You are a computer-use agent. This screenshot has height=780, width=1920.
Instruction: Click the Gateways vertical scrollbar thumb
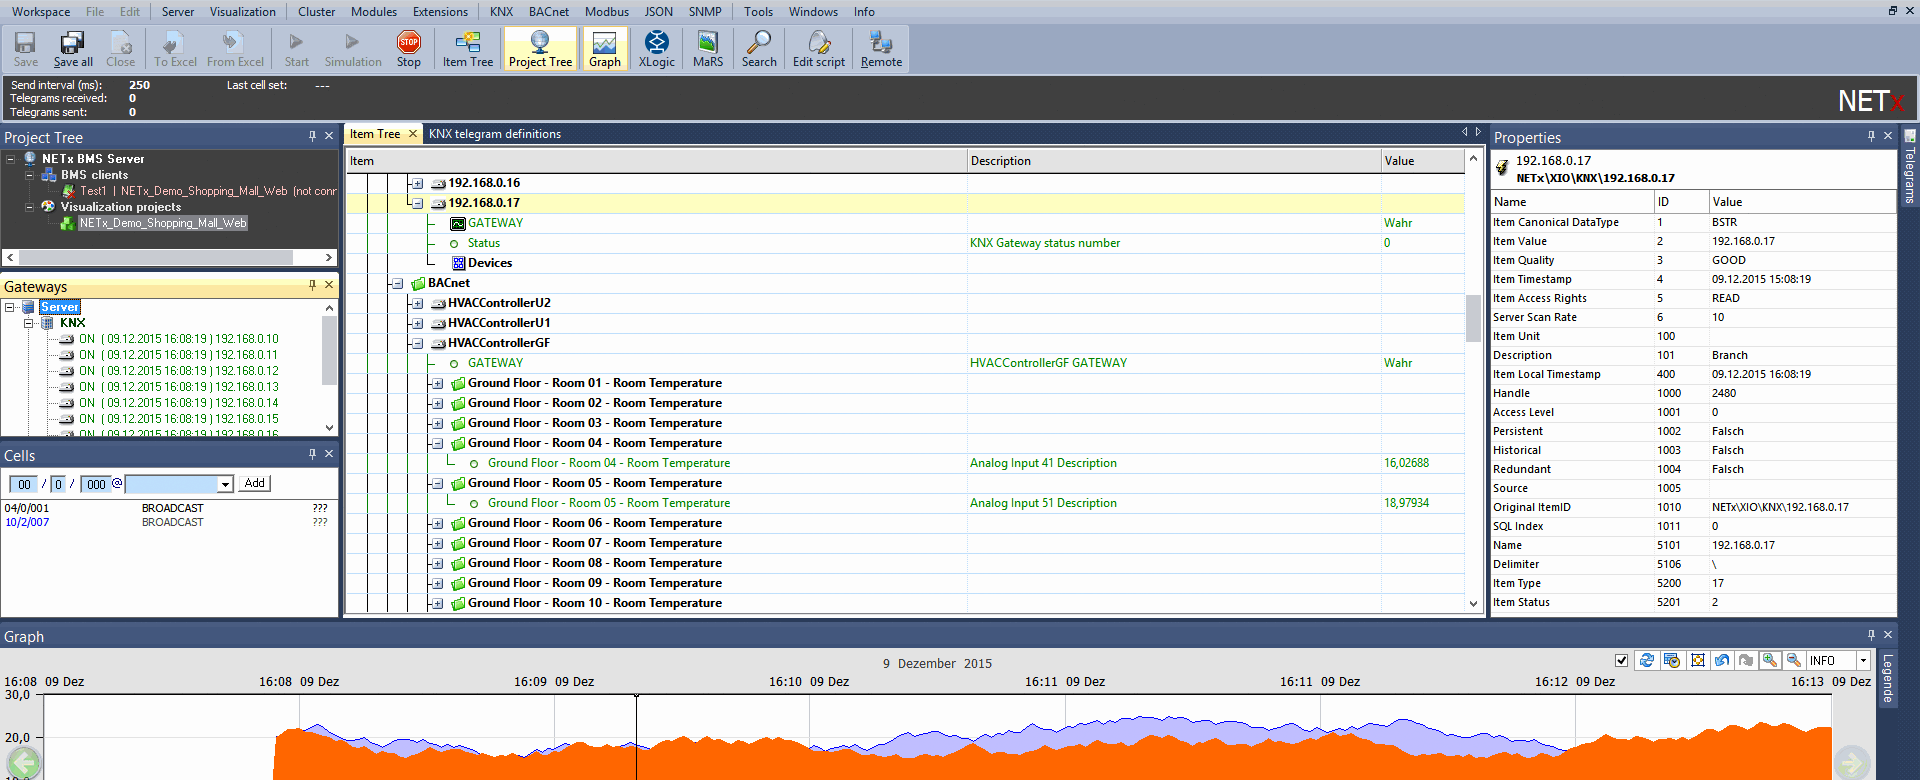click(x=329, y=350)
